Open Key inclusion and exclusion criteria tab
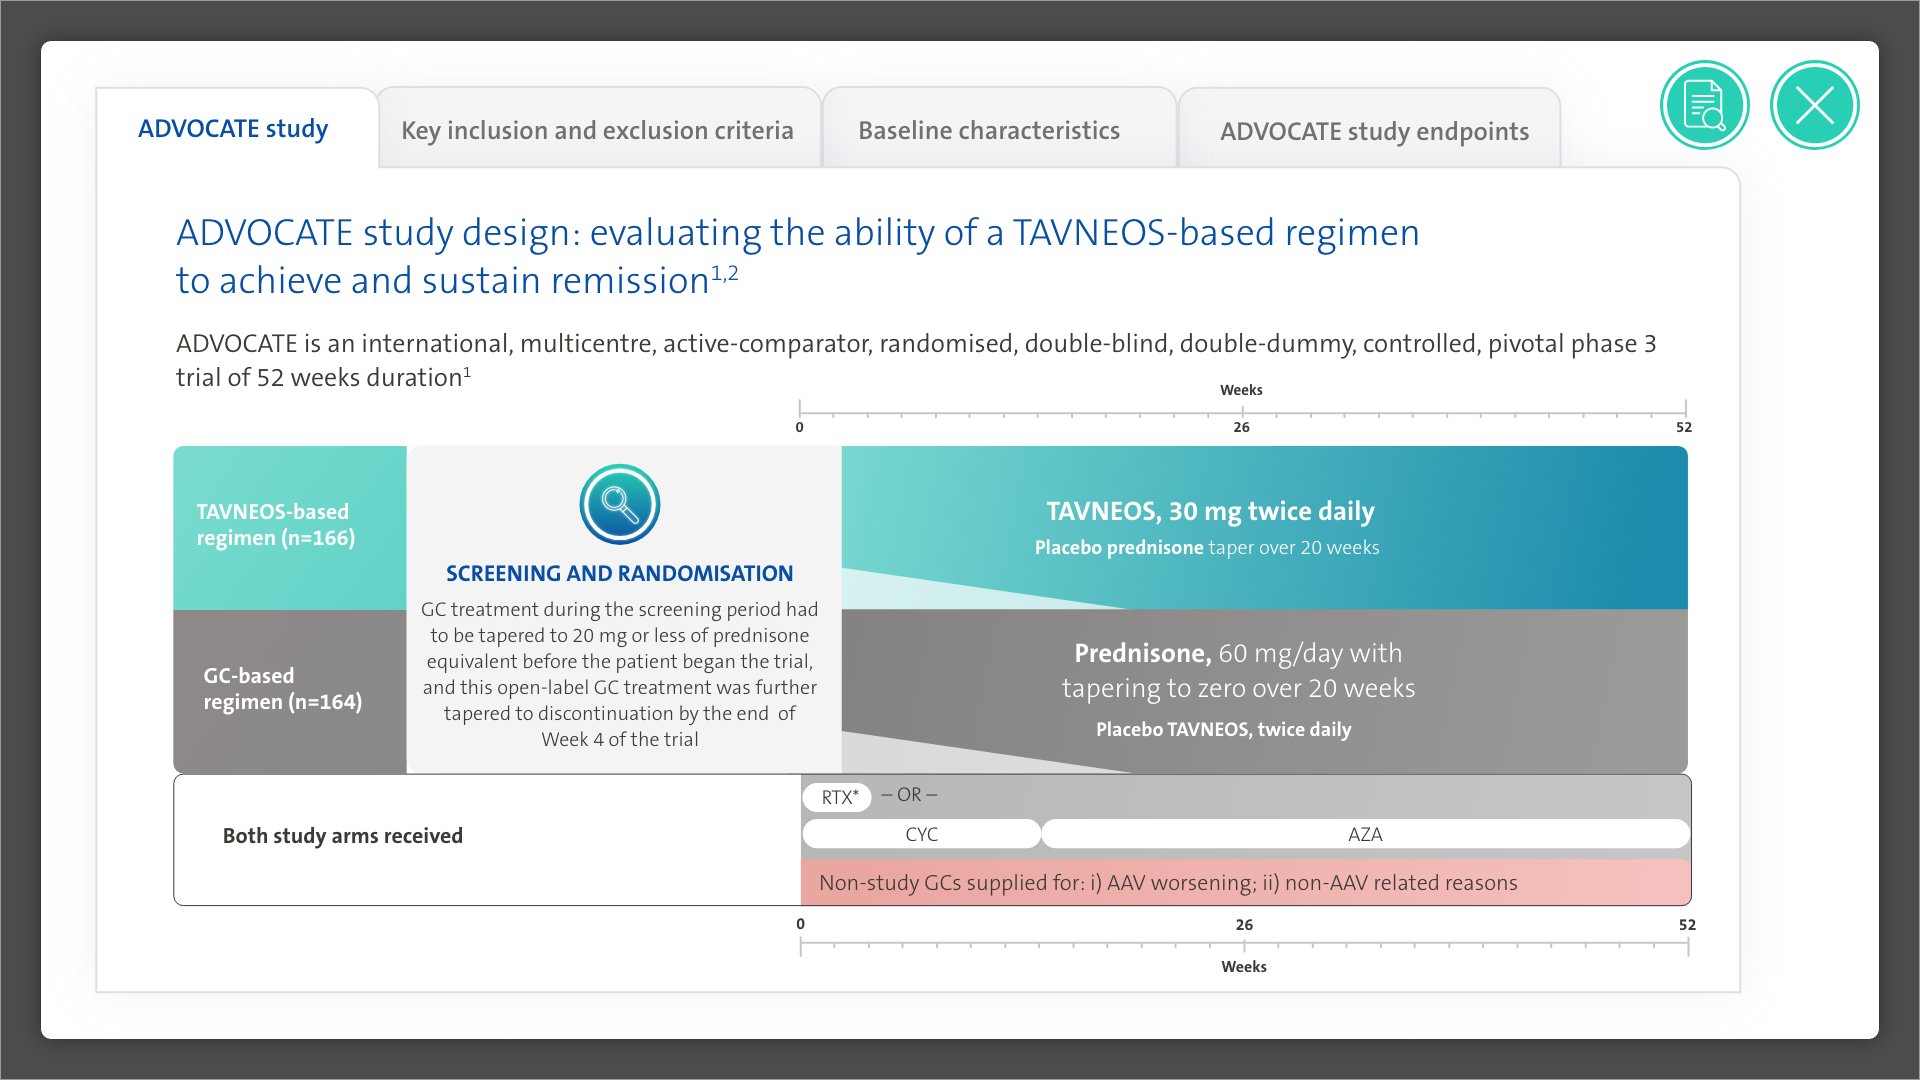The height and width of the screenshot is (1080, 1920). click(597, 131)
